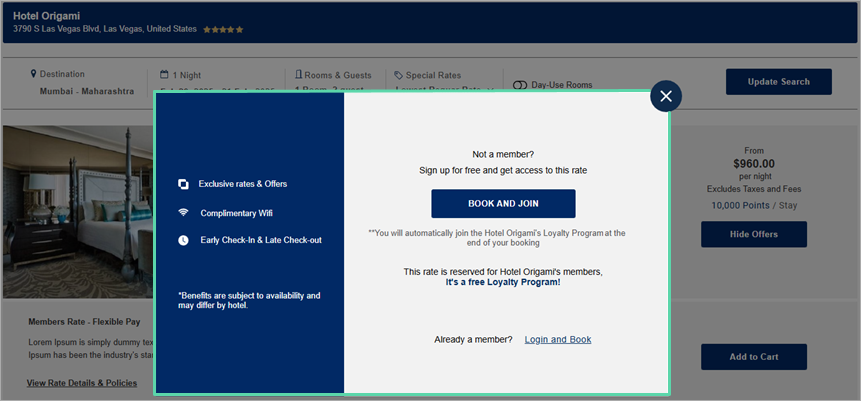This screenshot has height=401, width=861.
Task: Click the Already a member? text
Action: pos(473,339)
